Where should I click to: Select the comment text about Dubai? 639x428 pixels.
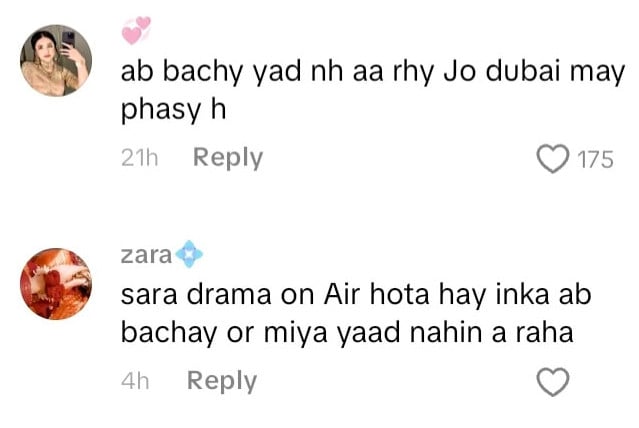[372, 92]
